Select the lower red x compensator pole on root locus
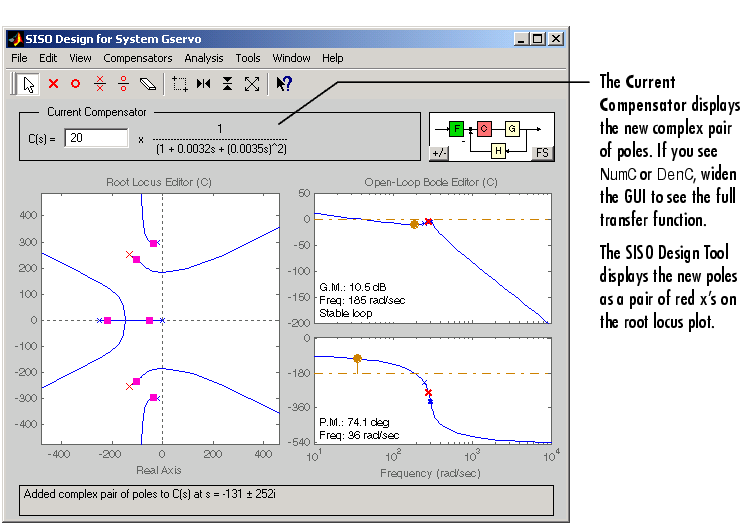The height and width of the screenshot is (526, 750). tap(129, 386)
